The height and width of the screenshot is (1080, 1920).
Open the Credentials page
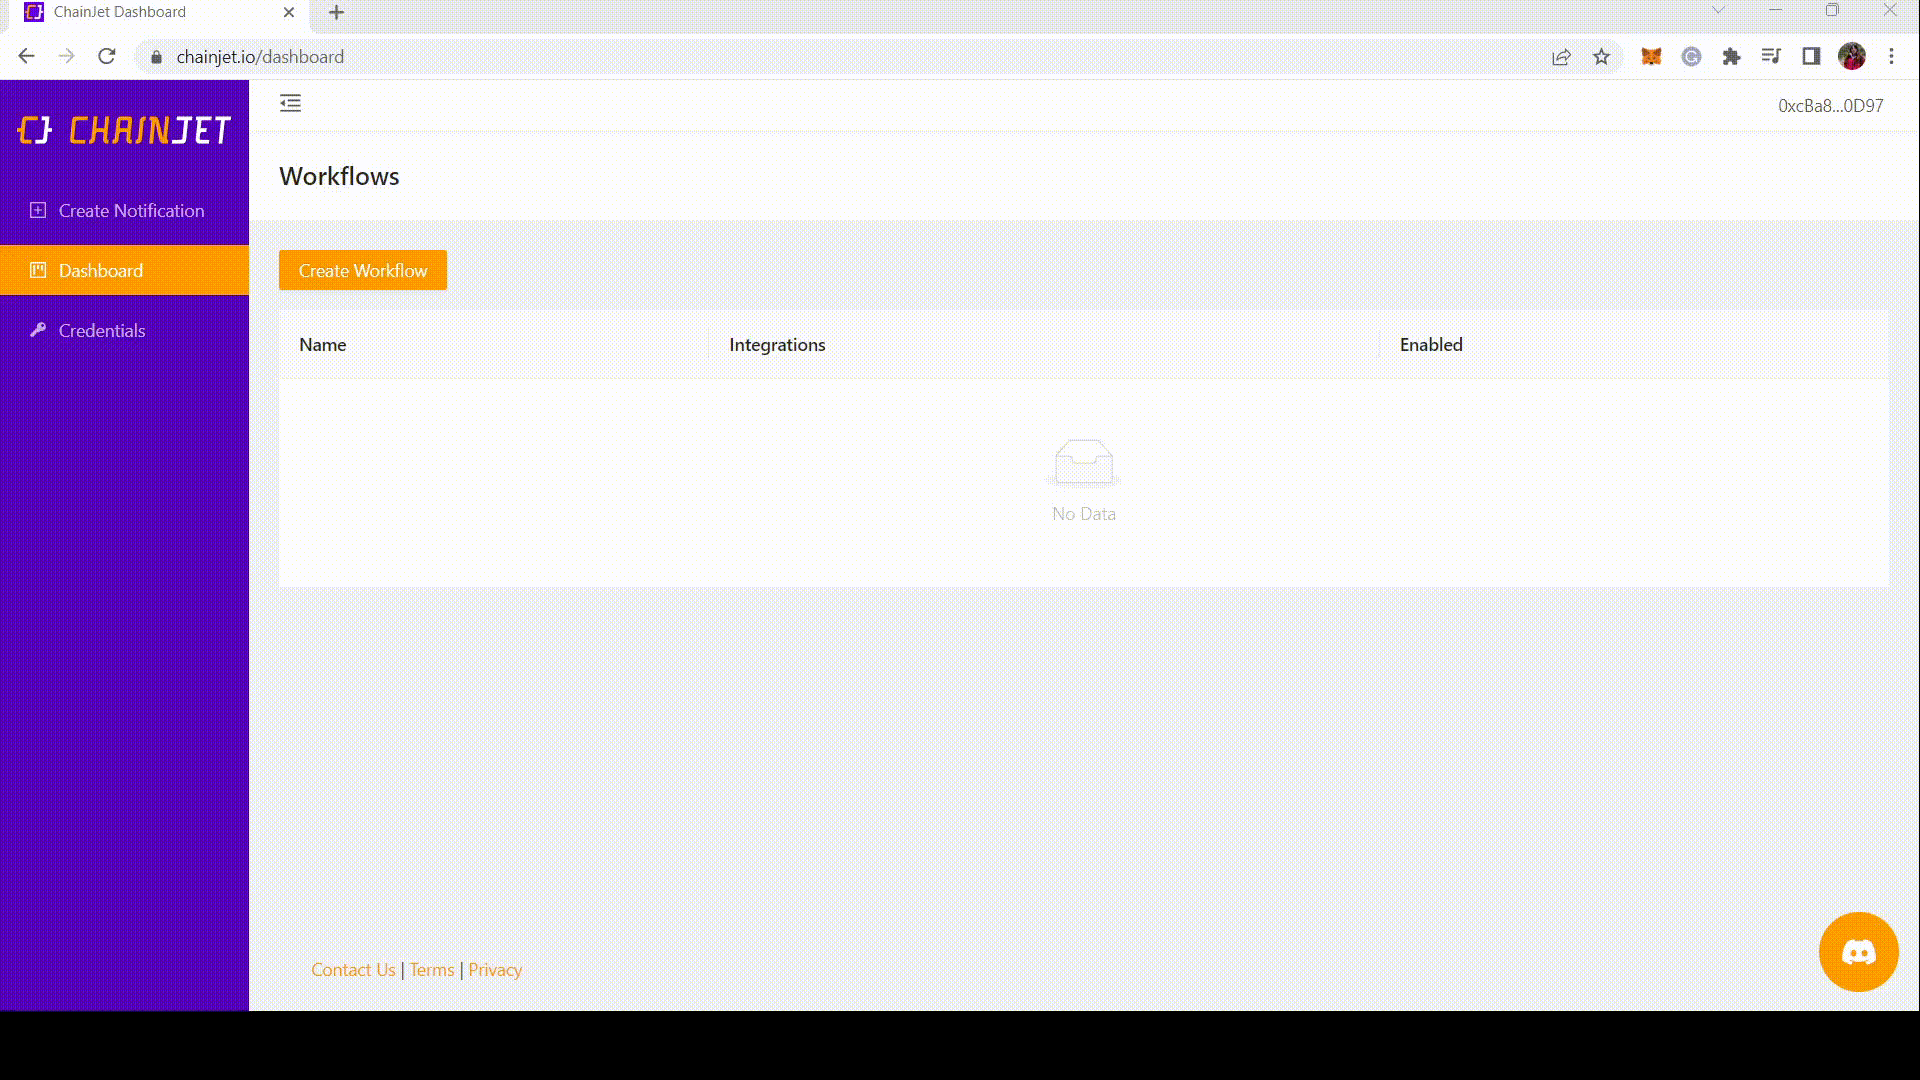124,331
